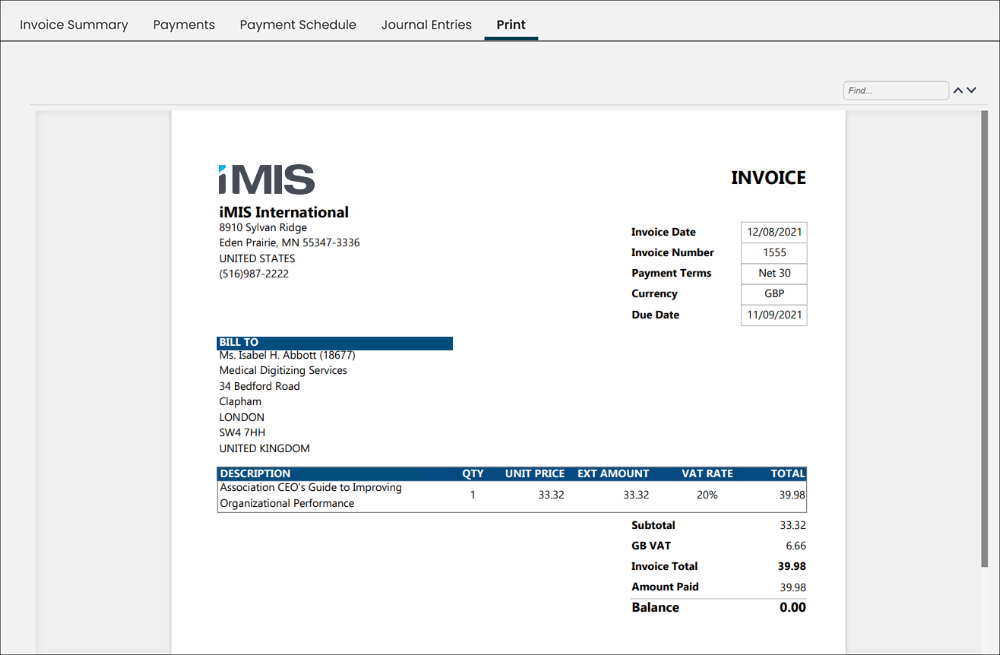Click the TOTAL column header

pyautogui.click(x=788, y=474)
